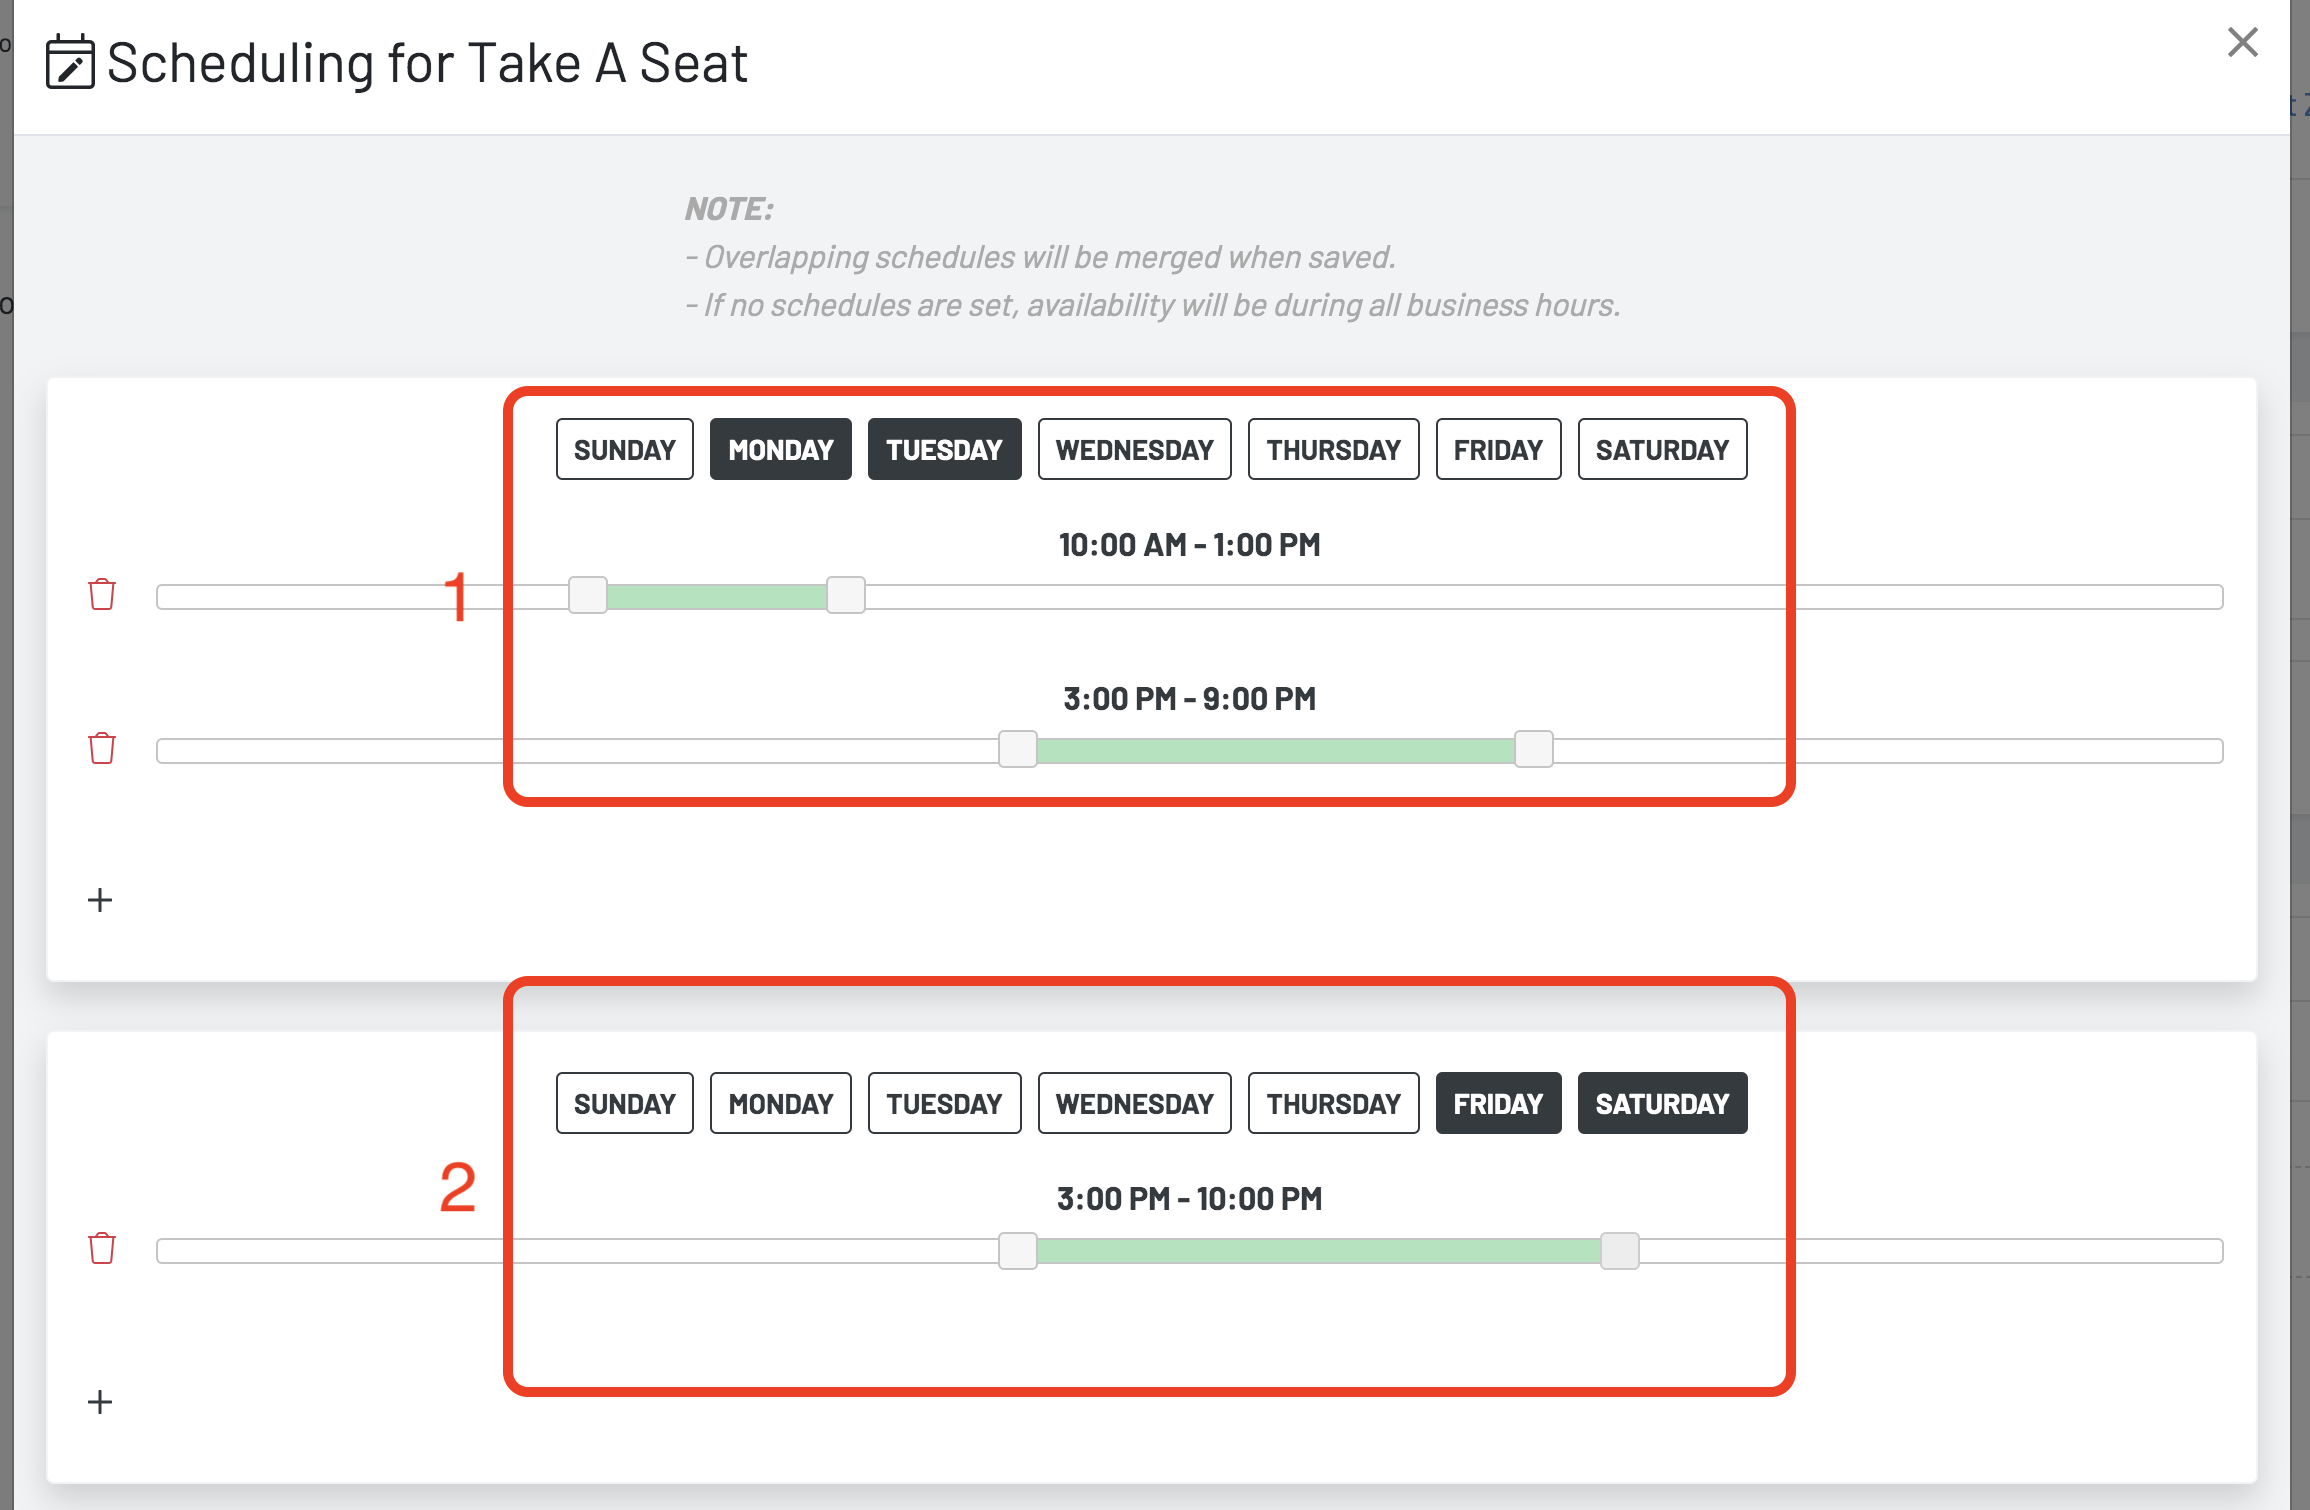Enable Monday in the second schedule

click(781, 1103)
